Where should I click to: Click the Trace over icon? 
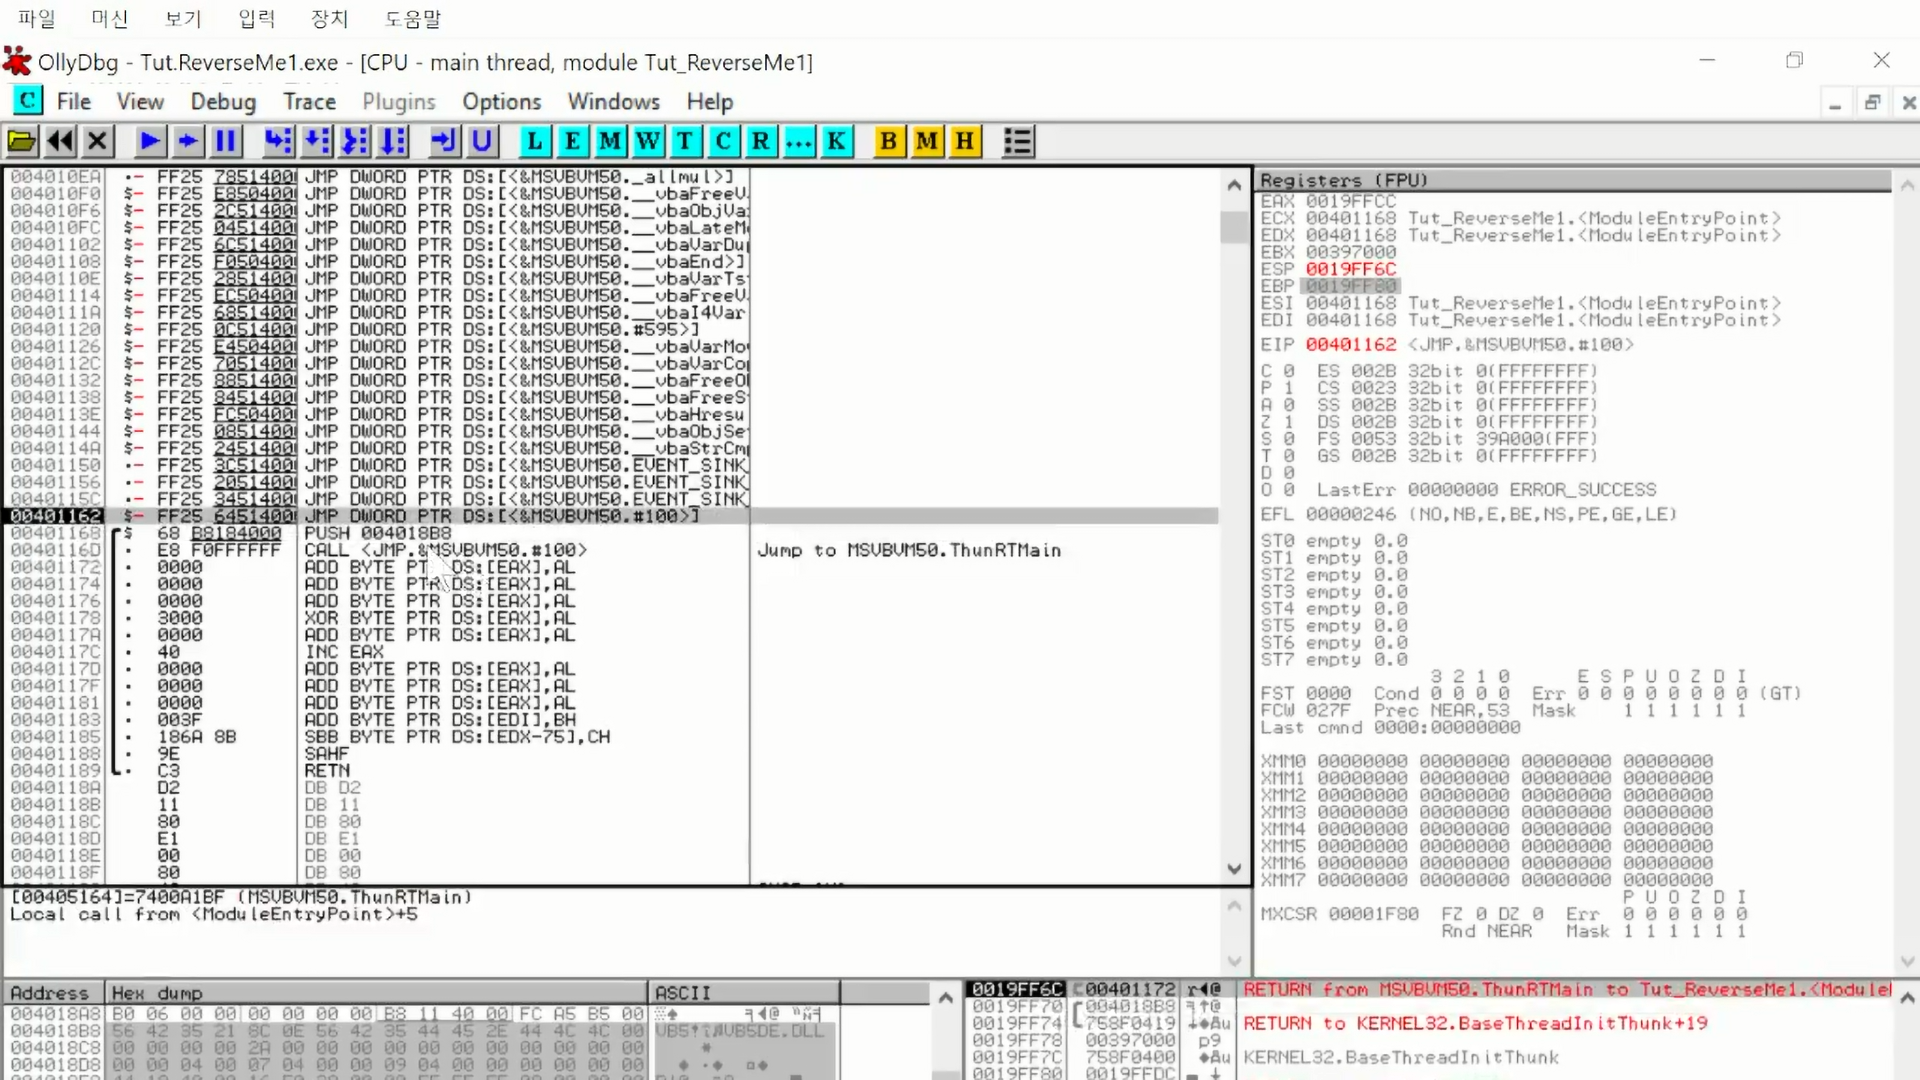(392, 142)
